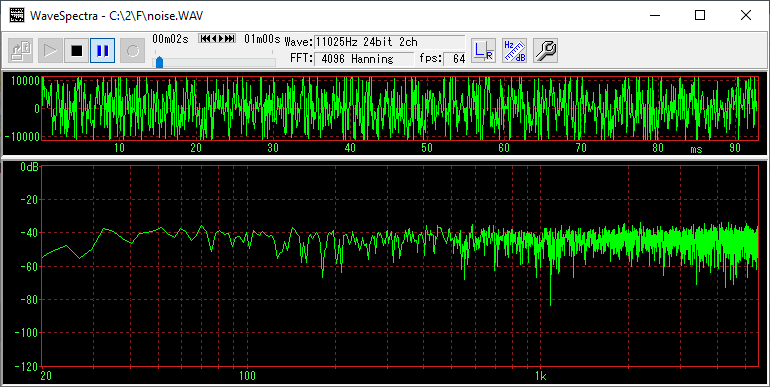
Task: Maximize the WaveSpectra window
Action: [x=700, y=15]
